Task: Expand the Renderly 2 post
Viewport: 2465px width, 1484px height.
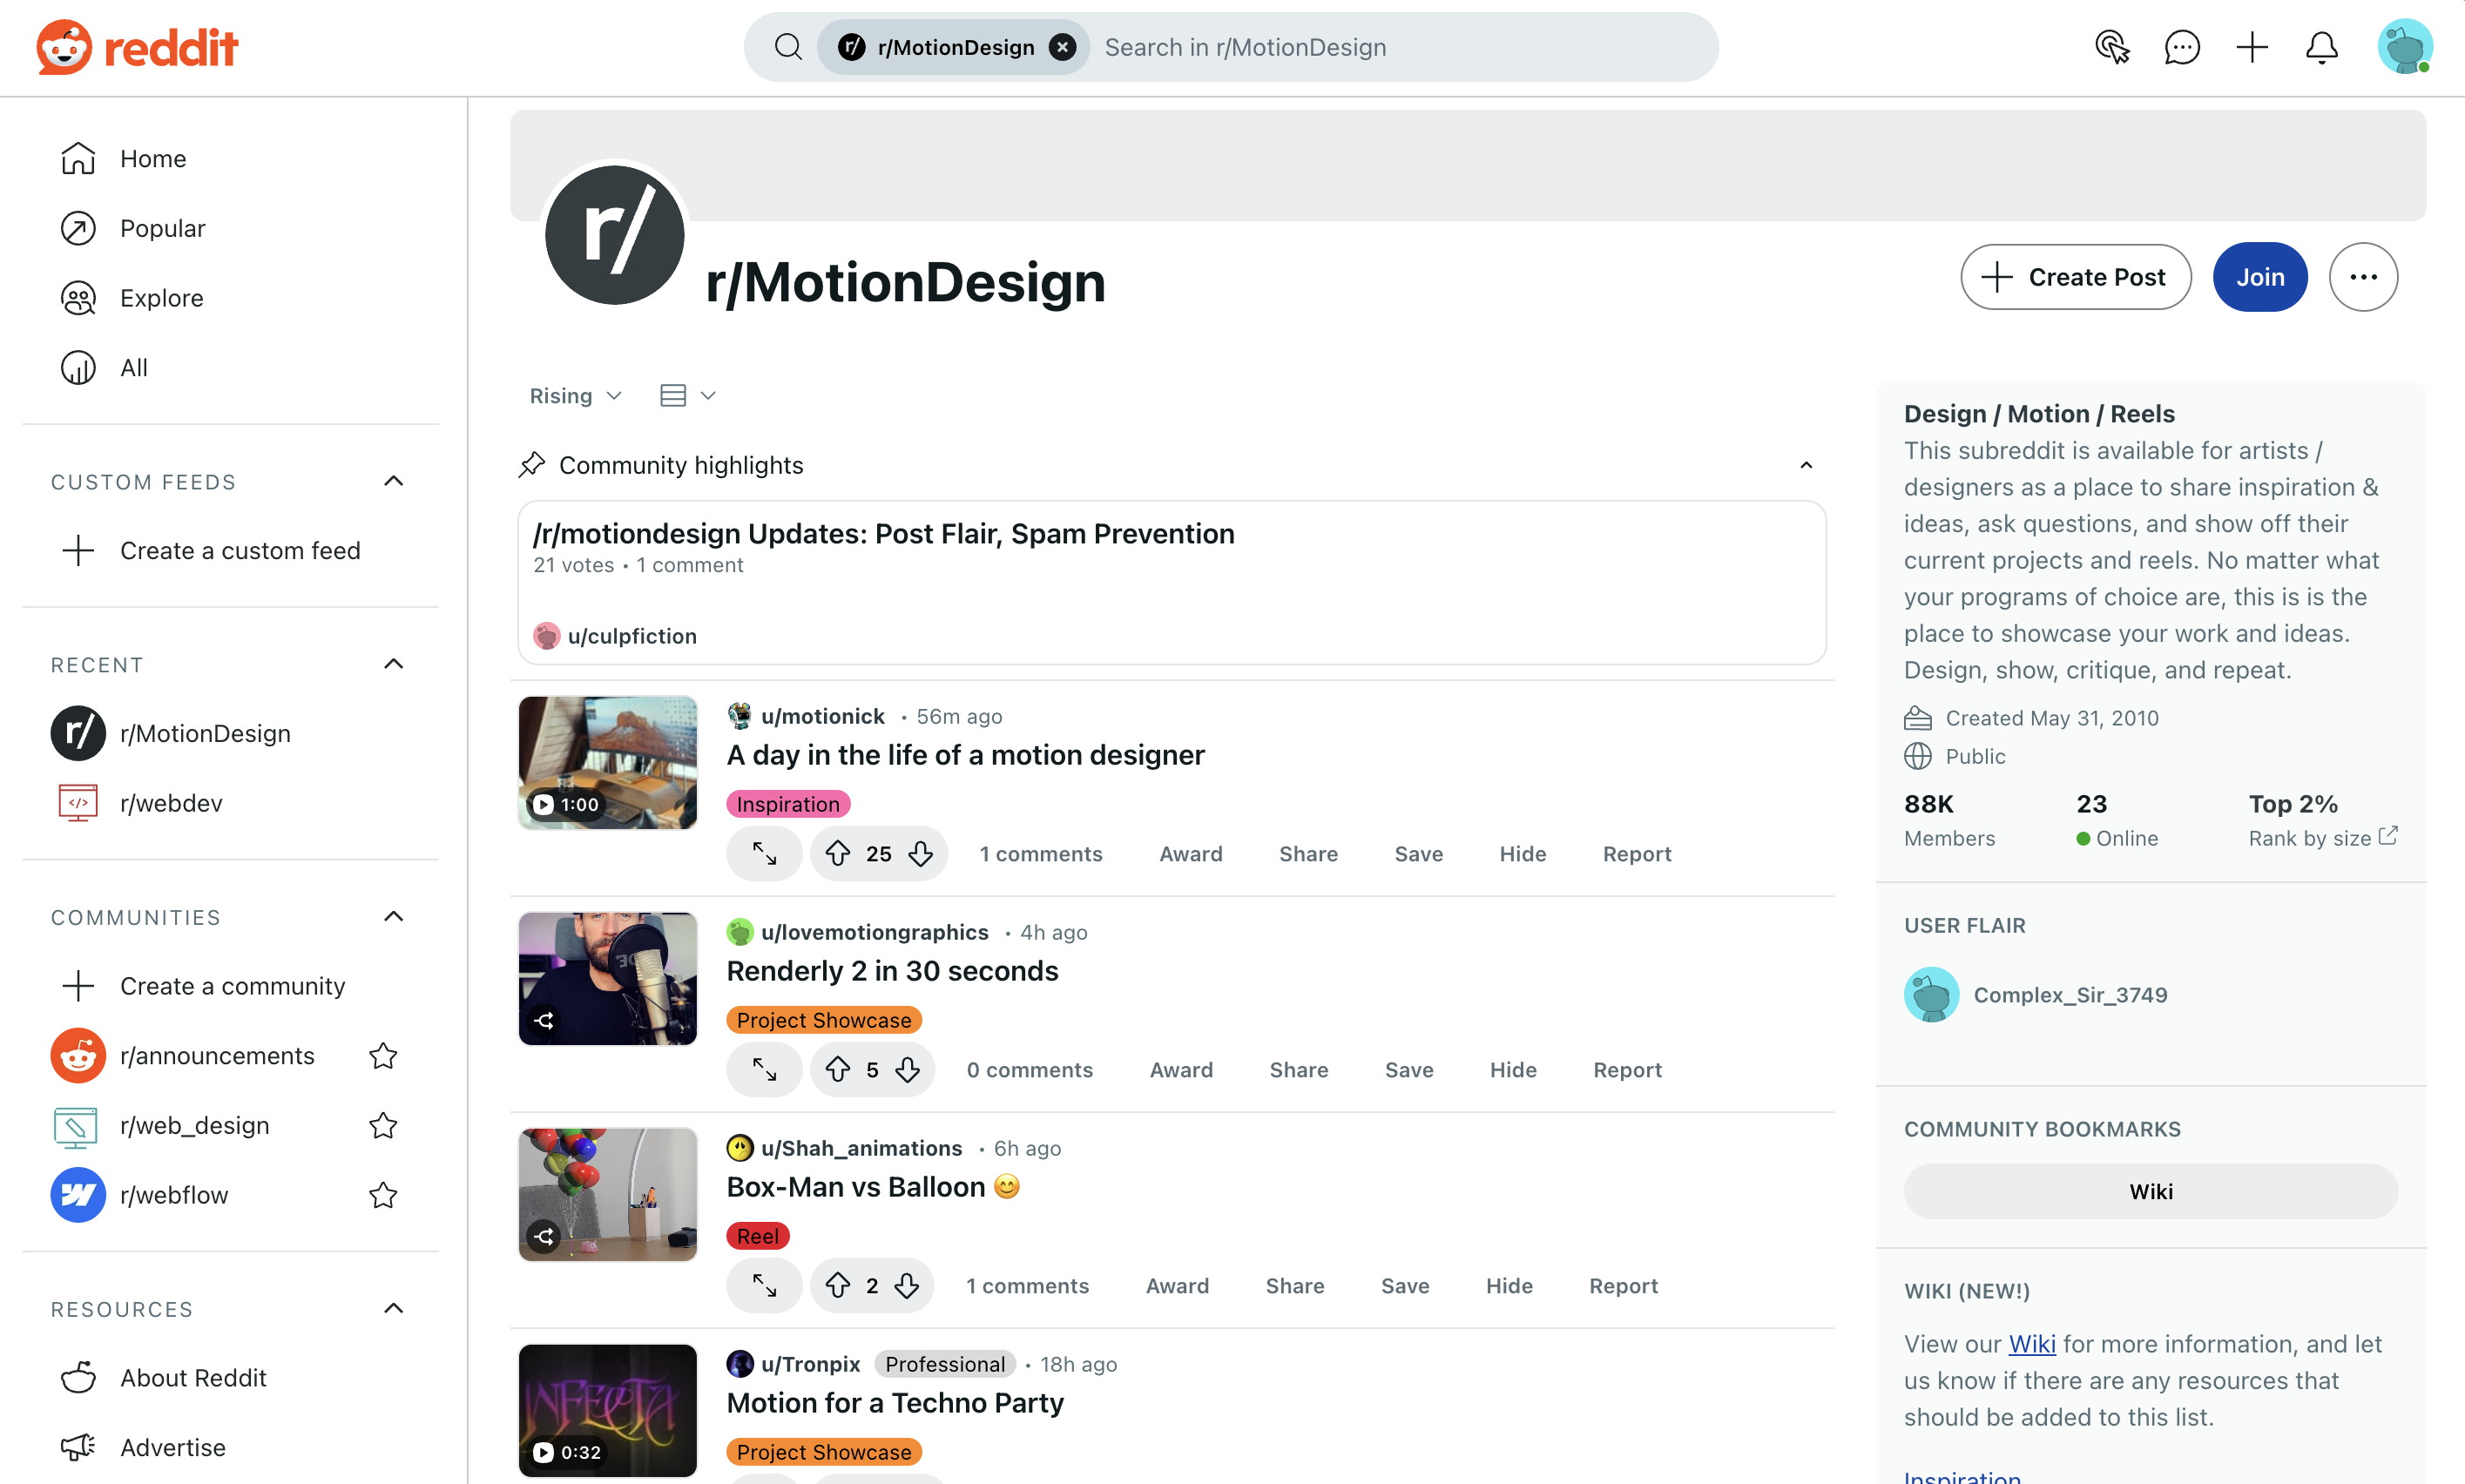Action: tap(764, 1069)
